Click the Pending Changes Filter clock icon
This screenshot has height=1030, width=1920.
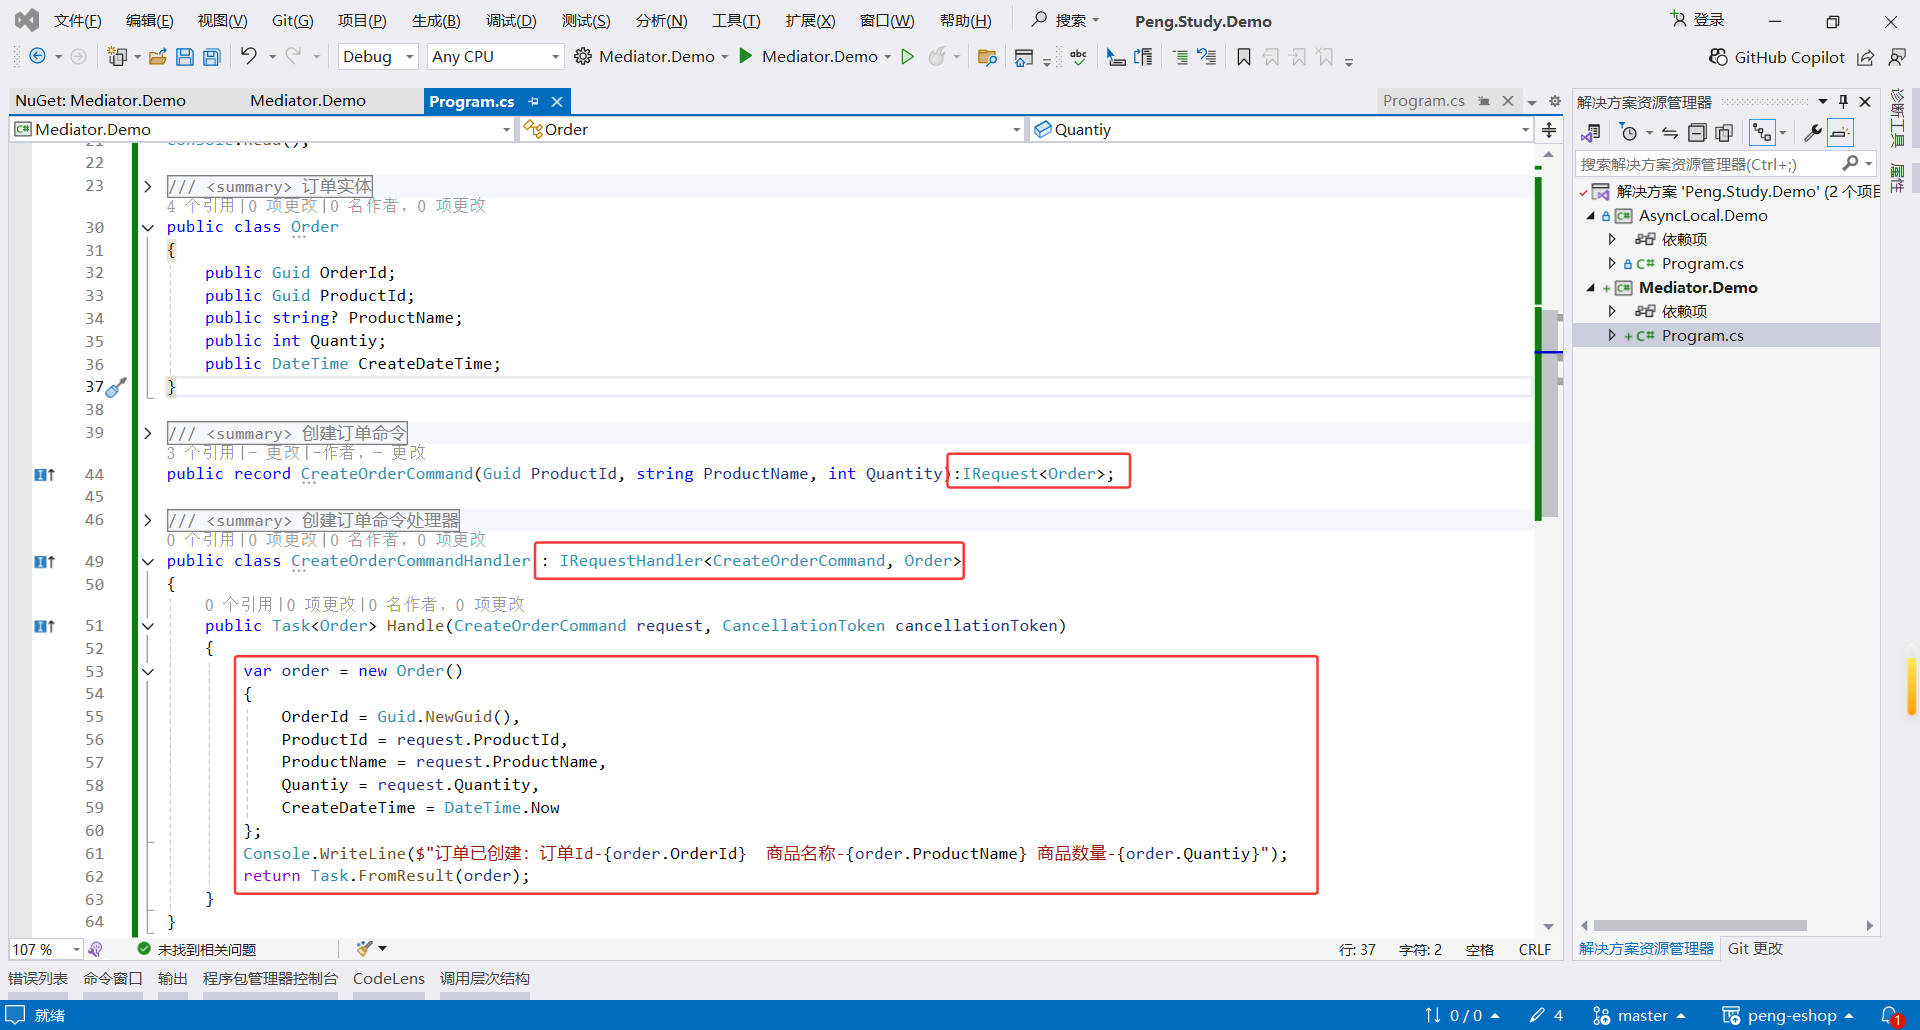tap(1629, 132)
